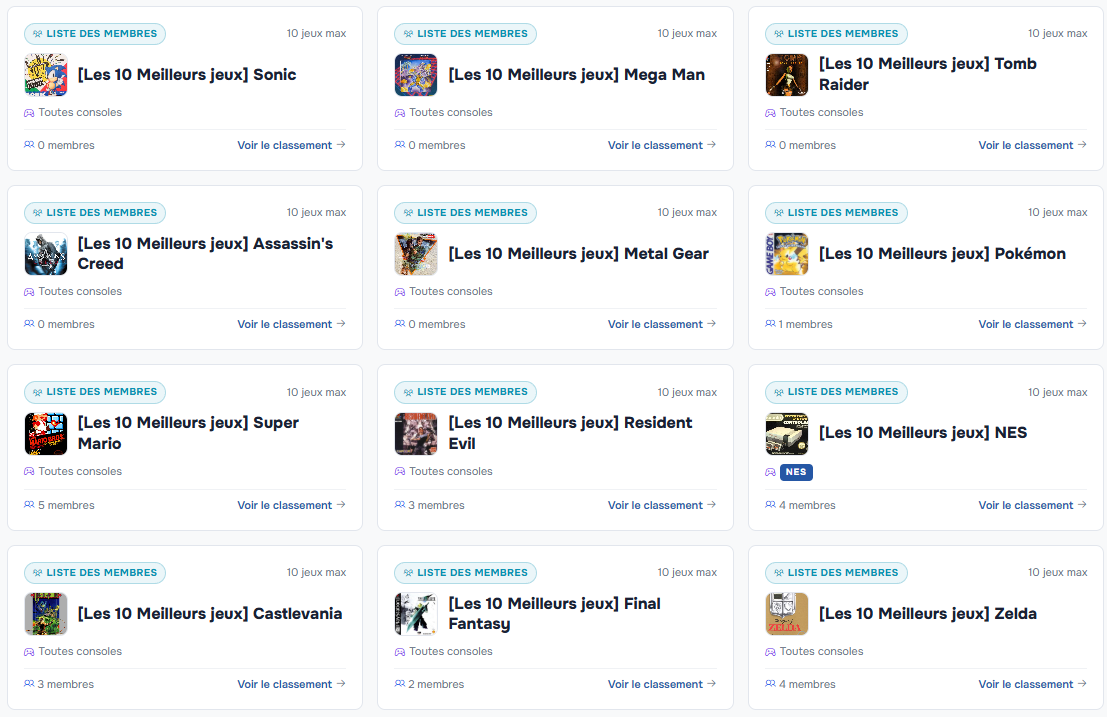Click the 'Liste des membres' badge on Zelda card
The height and width of the screenshot is (717, 1107).
pos(836,573)
